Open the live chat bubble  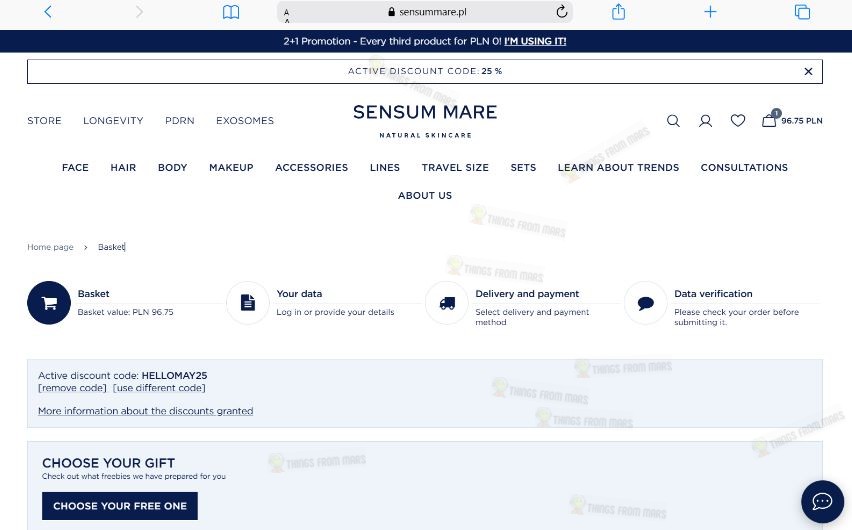tap(822, 501)
